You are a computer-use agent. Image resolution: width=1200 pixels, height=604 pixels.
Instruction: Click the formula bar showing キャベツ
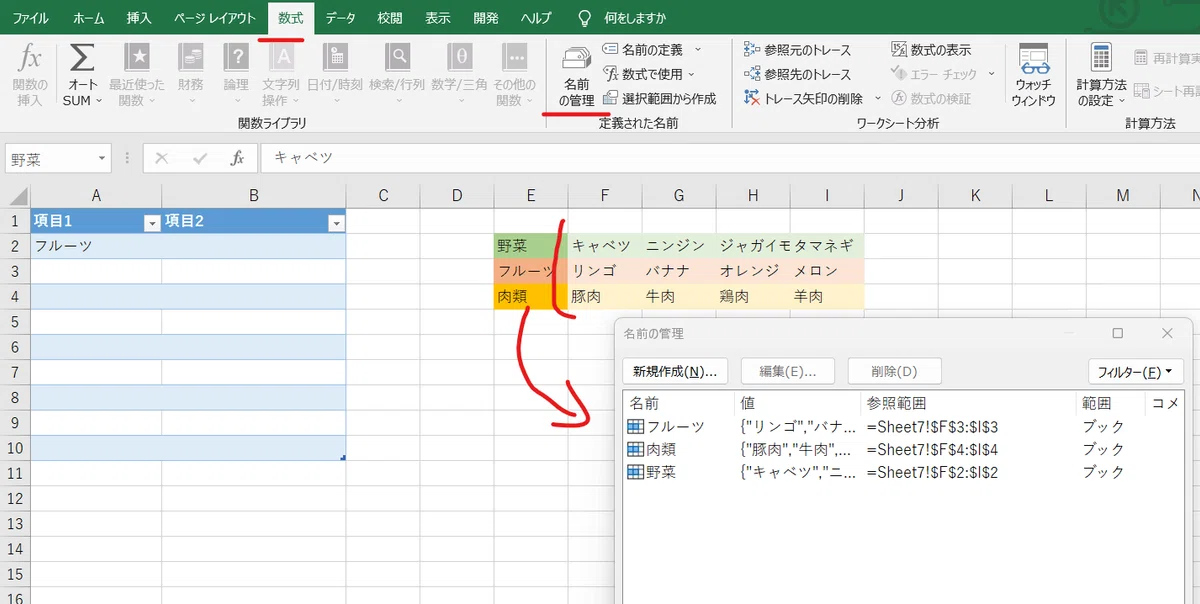pos(730,158)
